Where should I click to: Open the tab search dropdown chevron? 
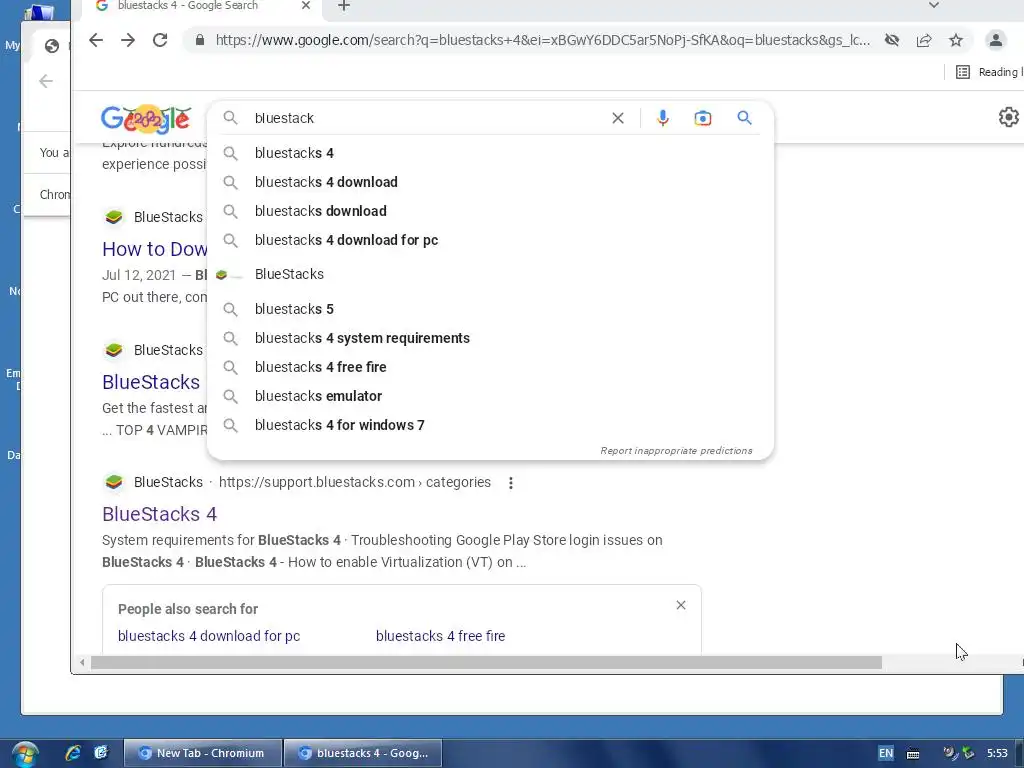point(934,5)
